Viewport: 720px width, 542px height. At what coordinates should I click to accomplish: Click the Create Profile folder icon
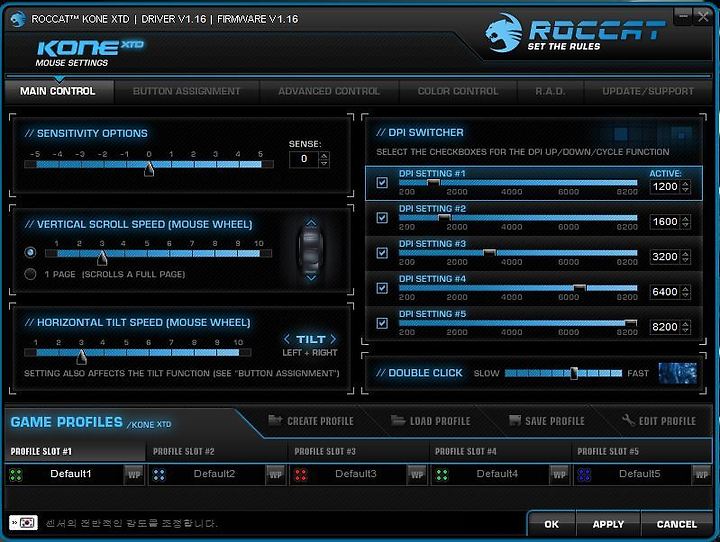275,420
